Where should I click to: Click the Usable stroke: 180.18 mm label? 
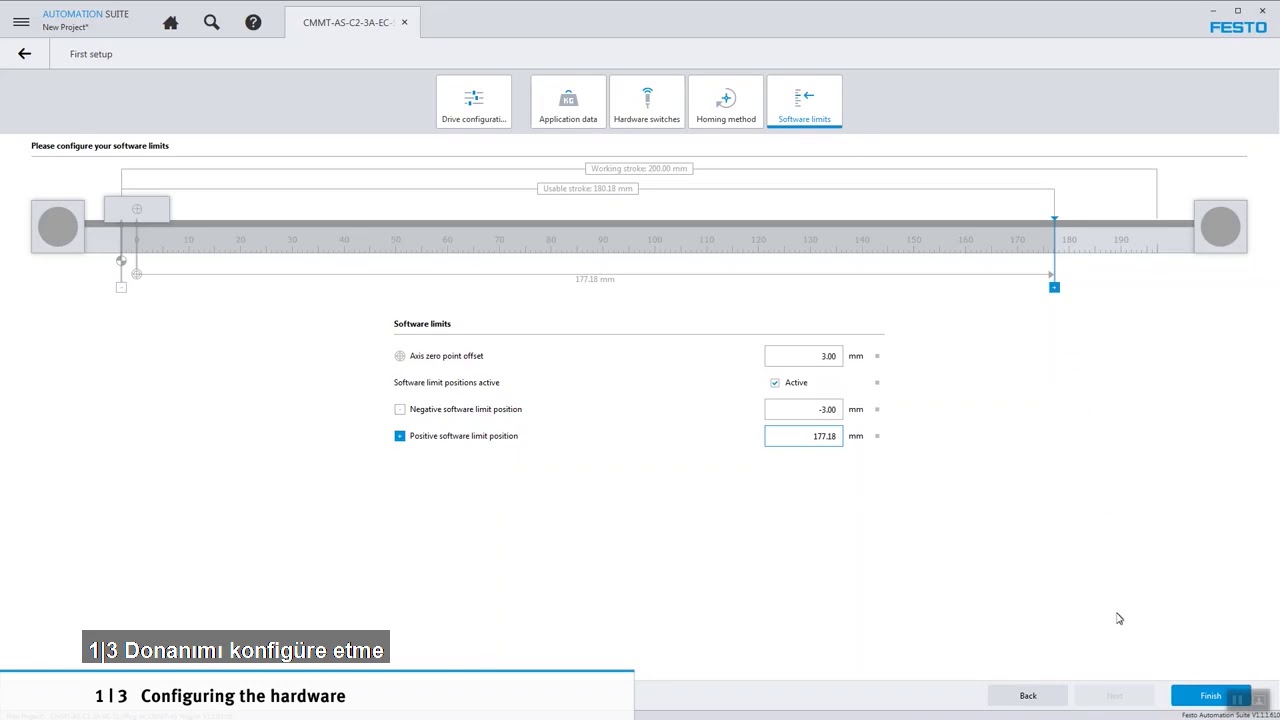587,189
